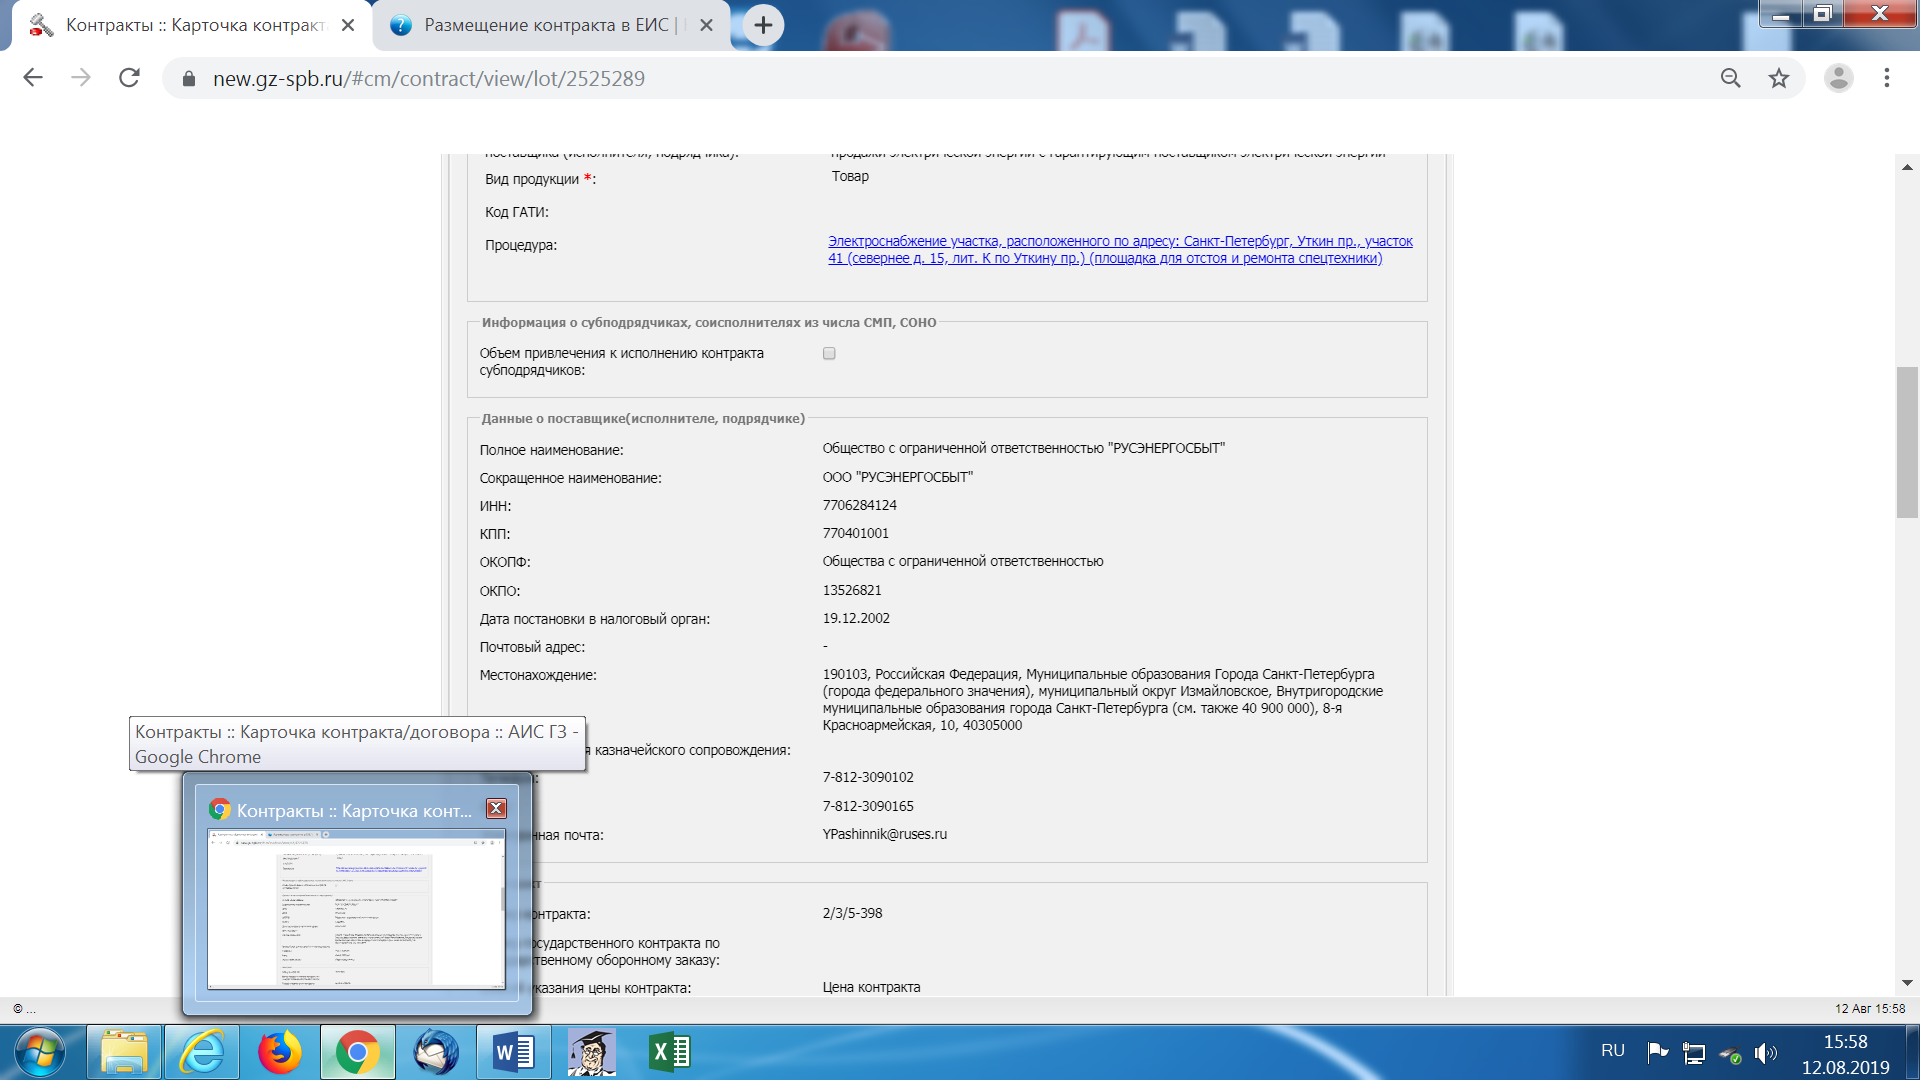Launch Firefox from taskbar
The image size is (1920, 1080).
280,1052
